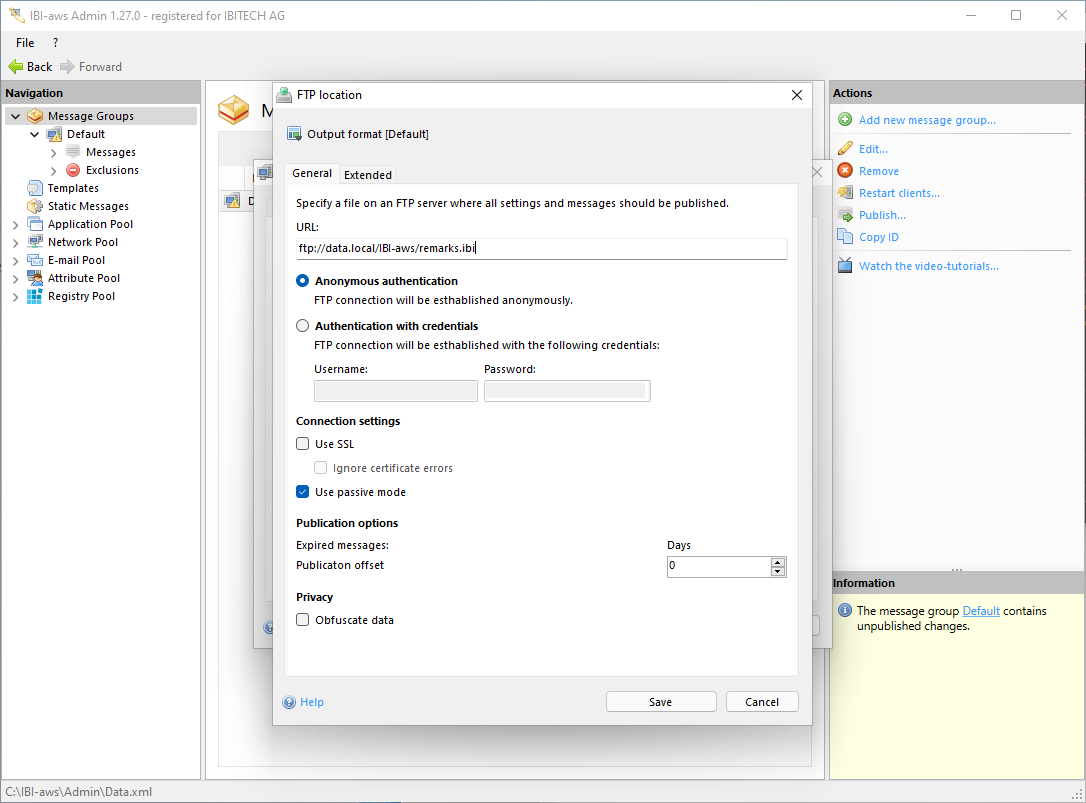Open the File menu
The width and height of the screenshot is (1086, 803).
click(25, 43)
